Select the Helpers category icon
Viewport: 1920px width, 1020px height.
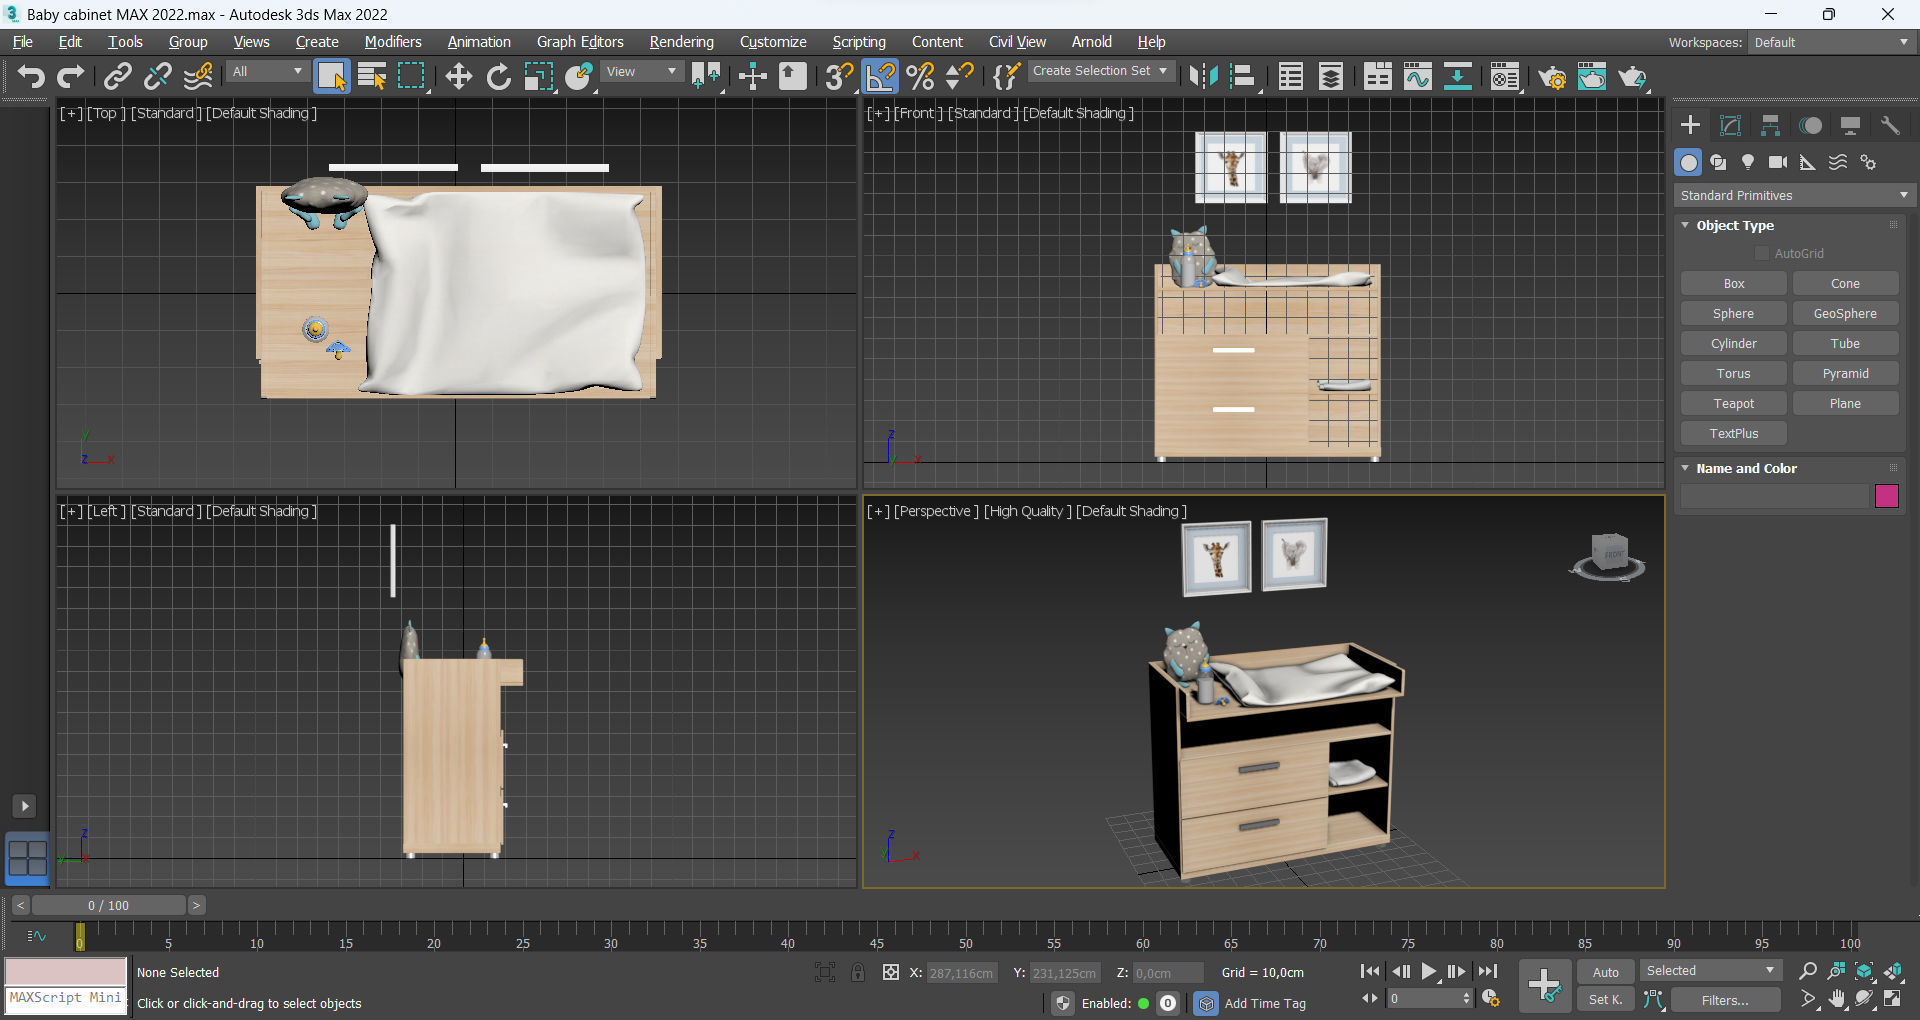1808,162
